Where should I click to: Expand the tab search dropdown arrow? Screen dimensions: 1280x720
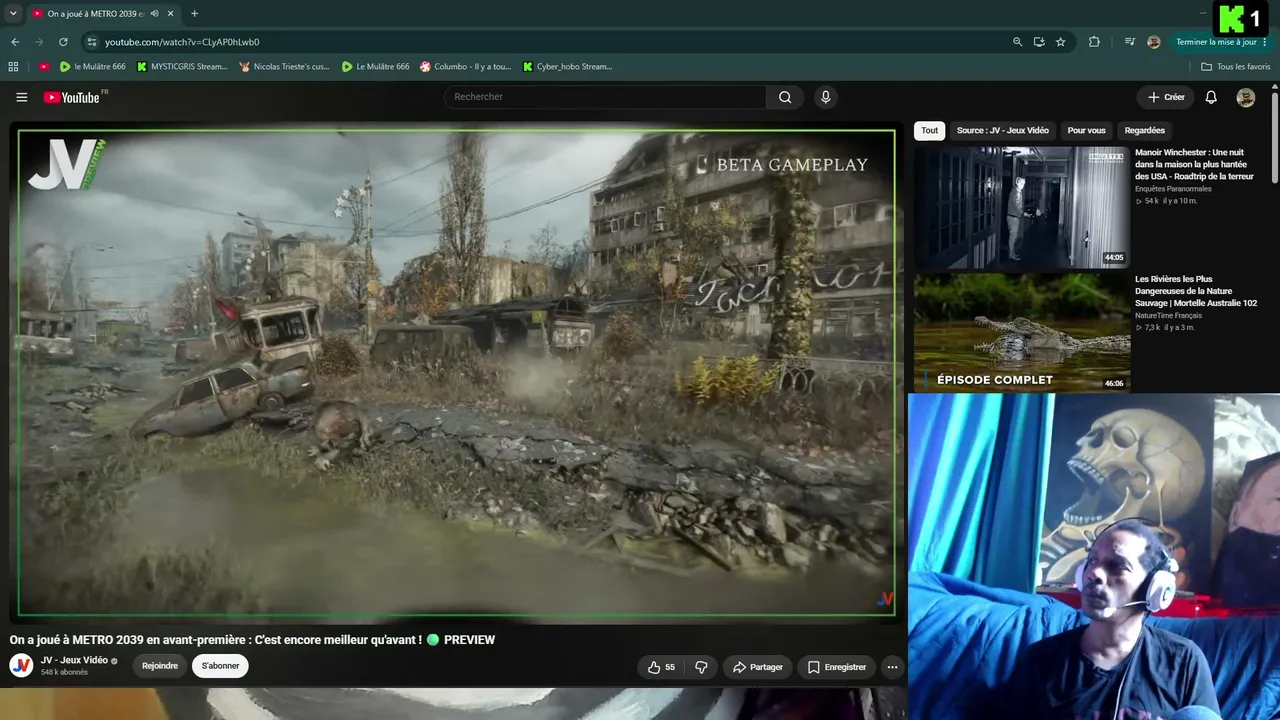13,14
